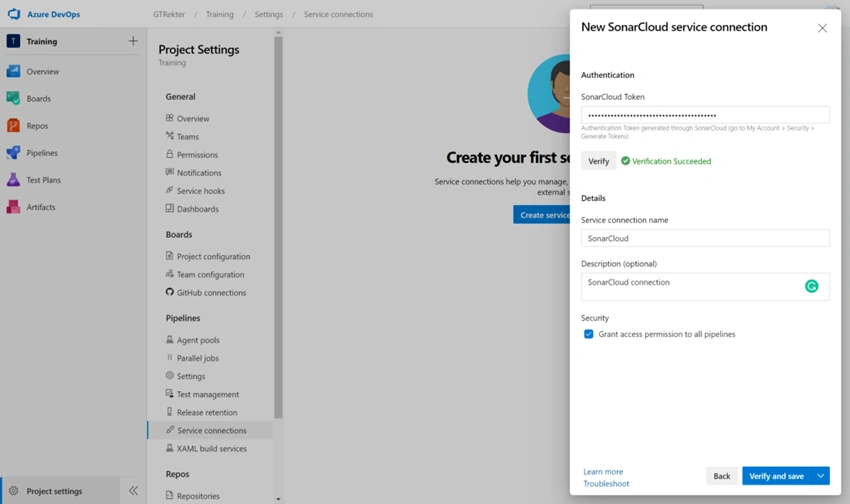850x504 pixels.
Task: Open Project configuration under Boards
Action: pos(214,256)
